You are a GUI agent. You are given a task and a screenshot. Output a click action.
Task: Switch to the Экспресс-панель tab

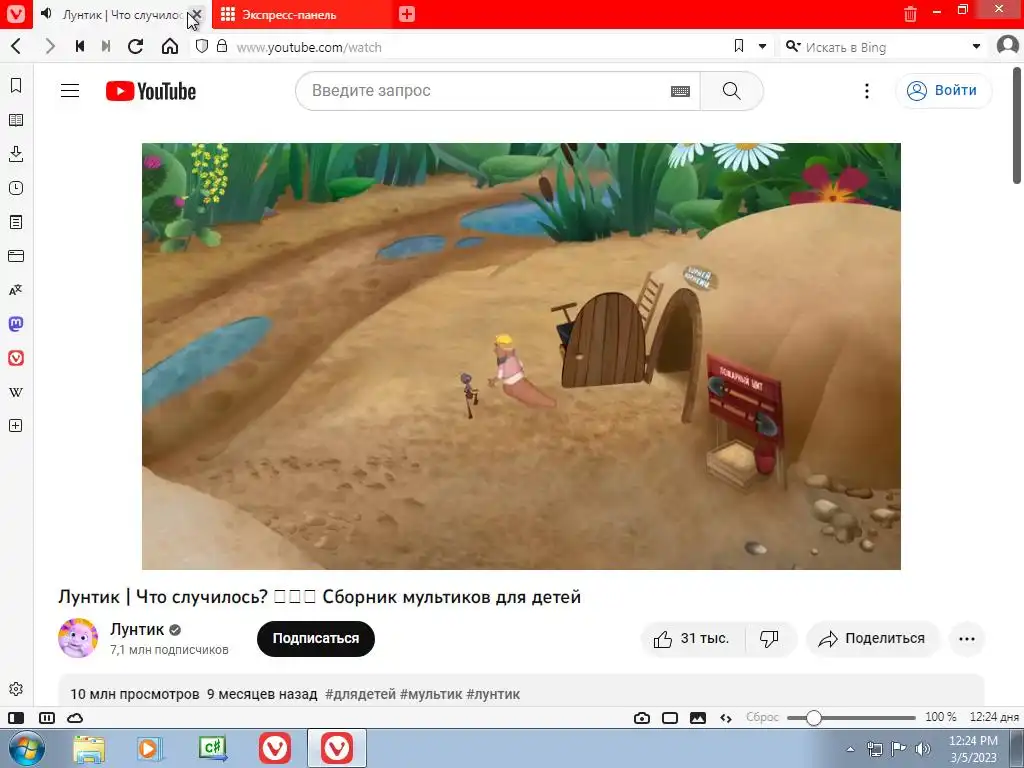(x=302, y=14)
